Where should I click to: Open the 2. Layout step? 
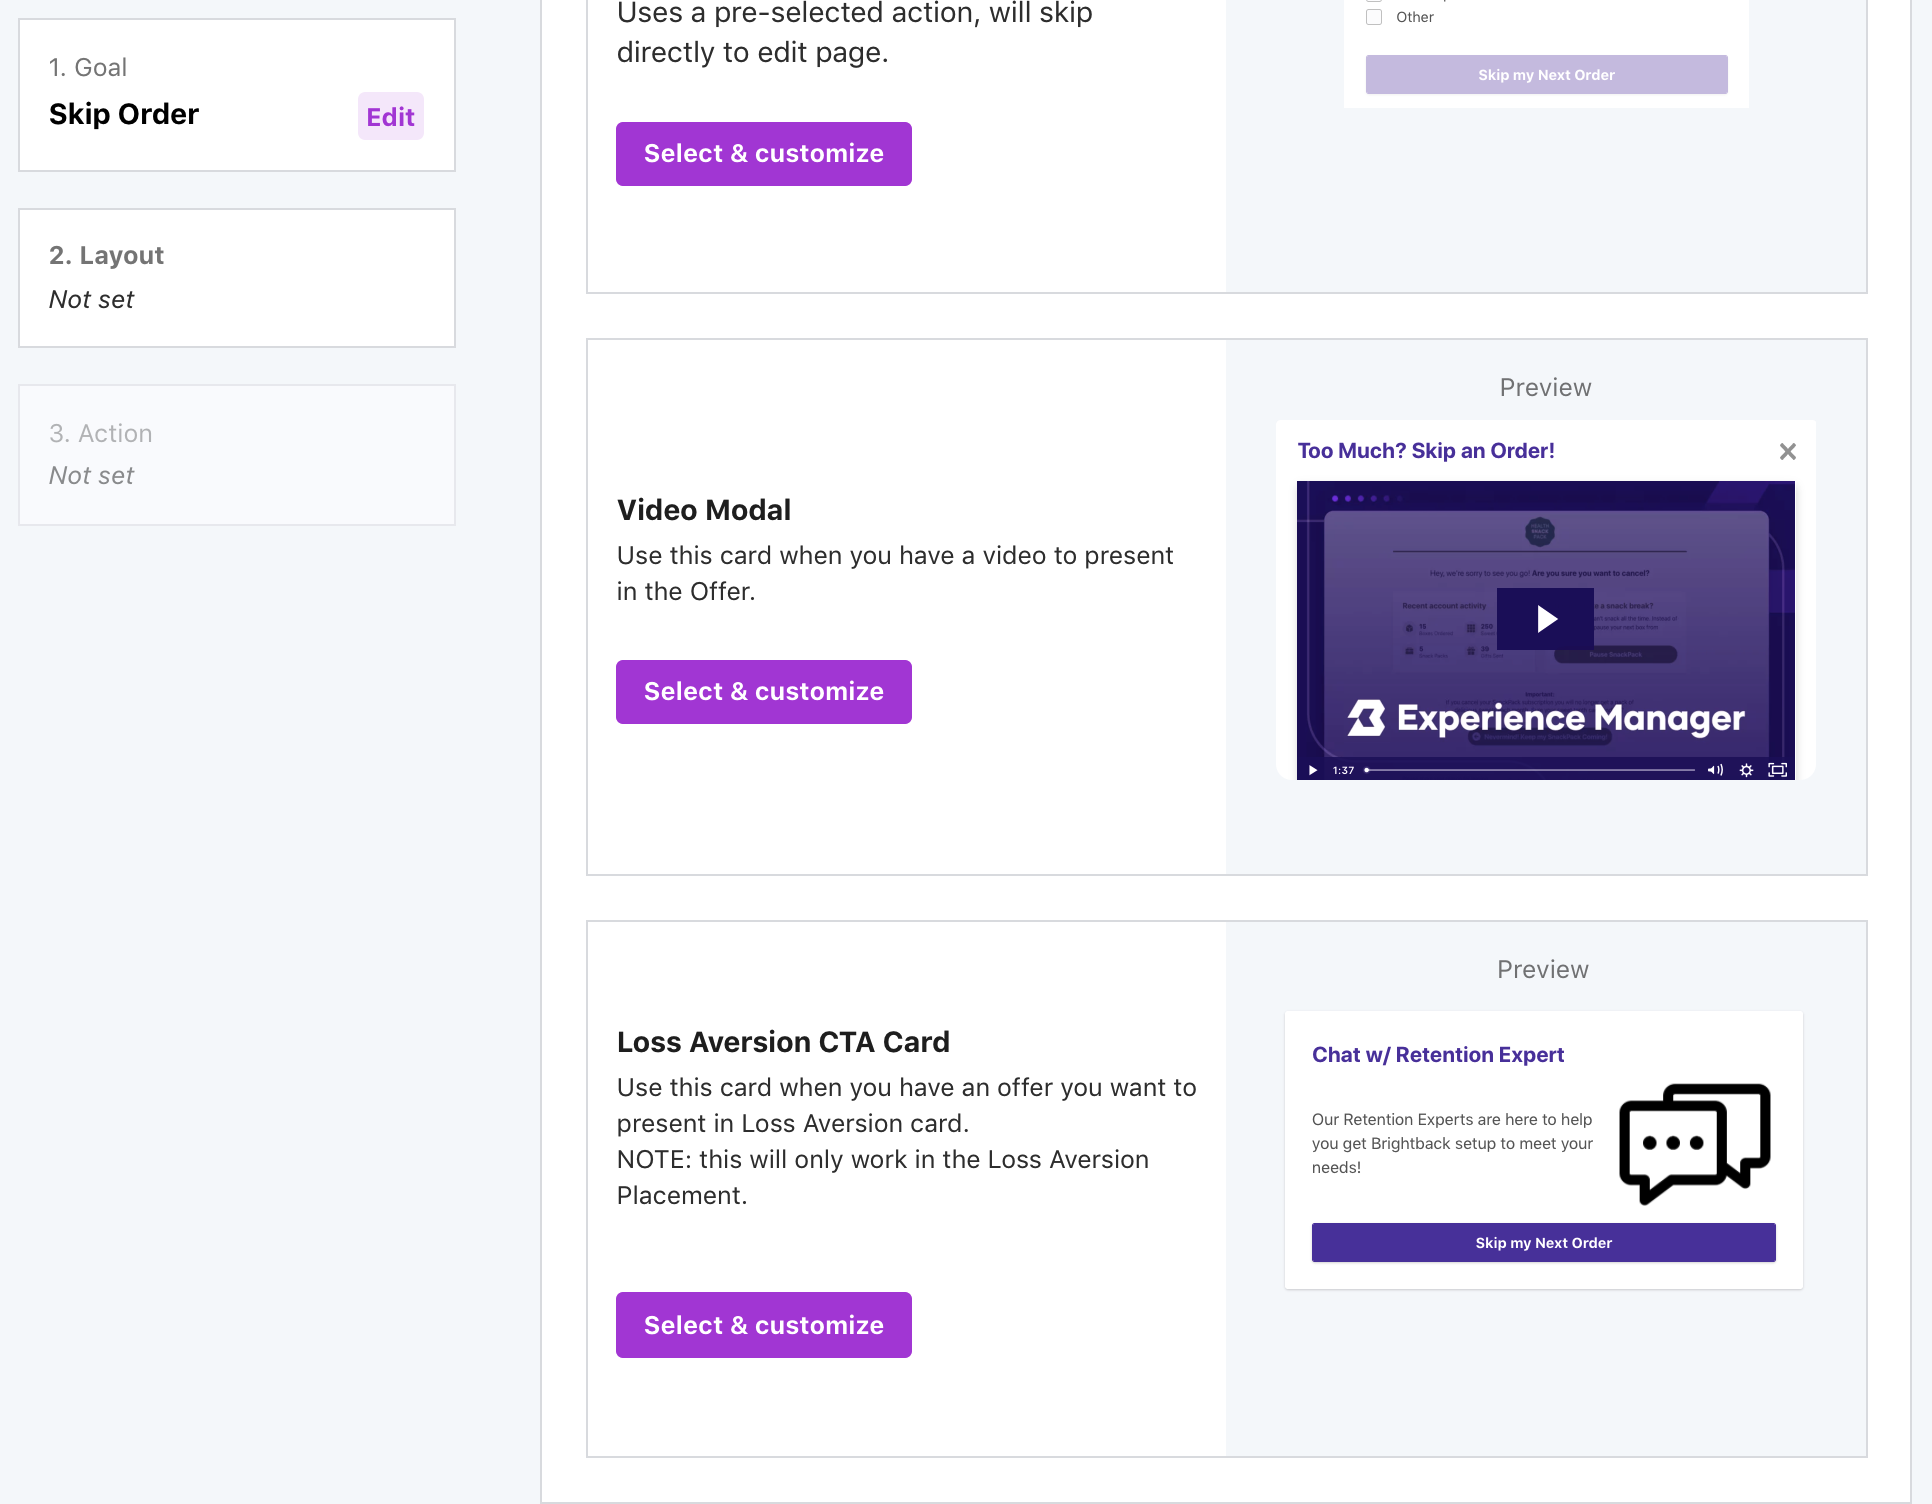pyautogui.click(x=237, y=278)
